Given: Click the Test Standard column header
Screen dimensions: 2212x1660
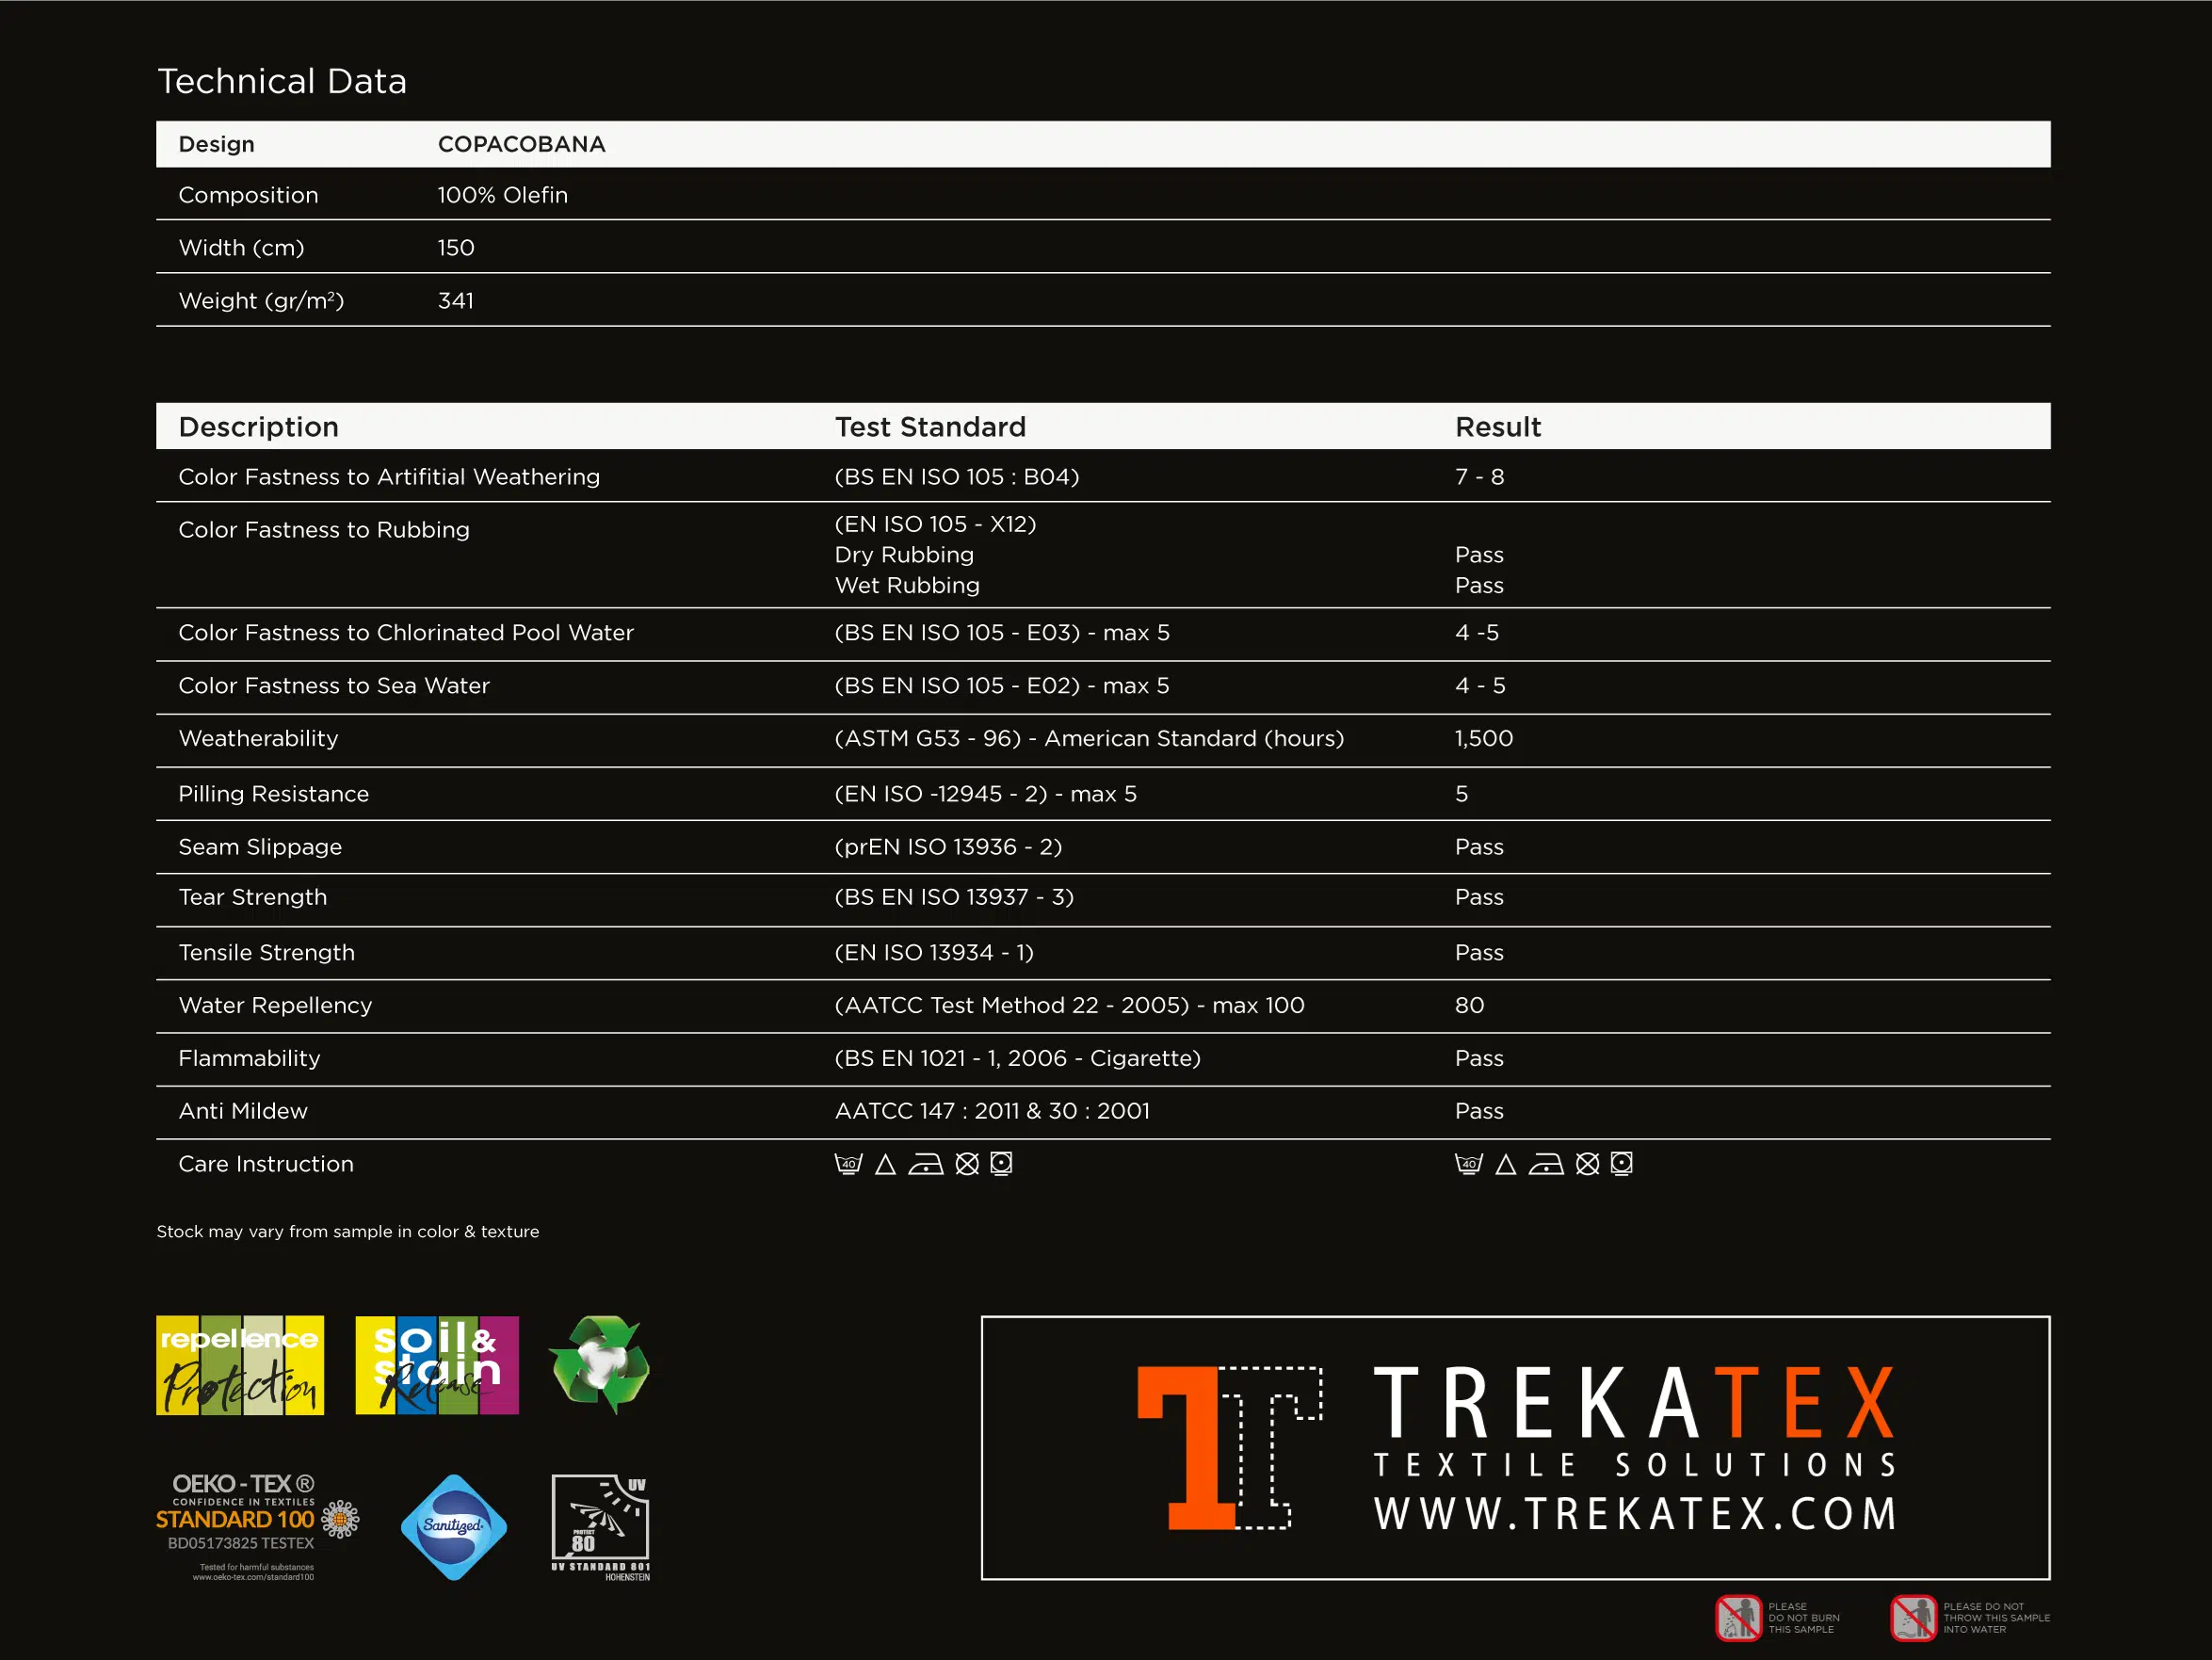Looking at the screenshot, I should click(x=930, y=427).
